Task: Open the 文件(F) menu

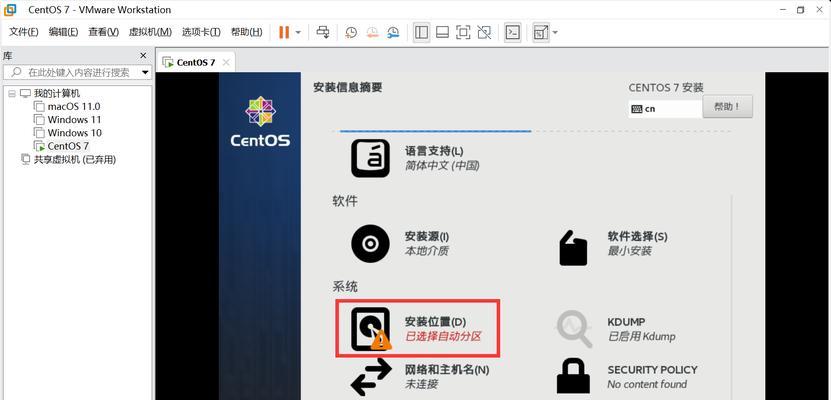Action: coord(24,32)
